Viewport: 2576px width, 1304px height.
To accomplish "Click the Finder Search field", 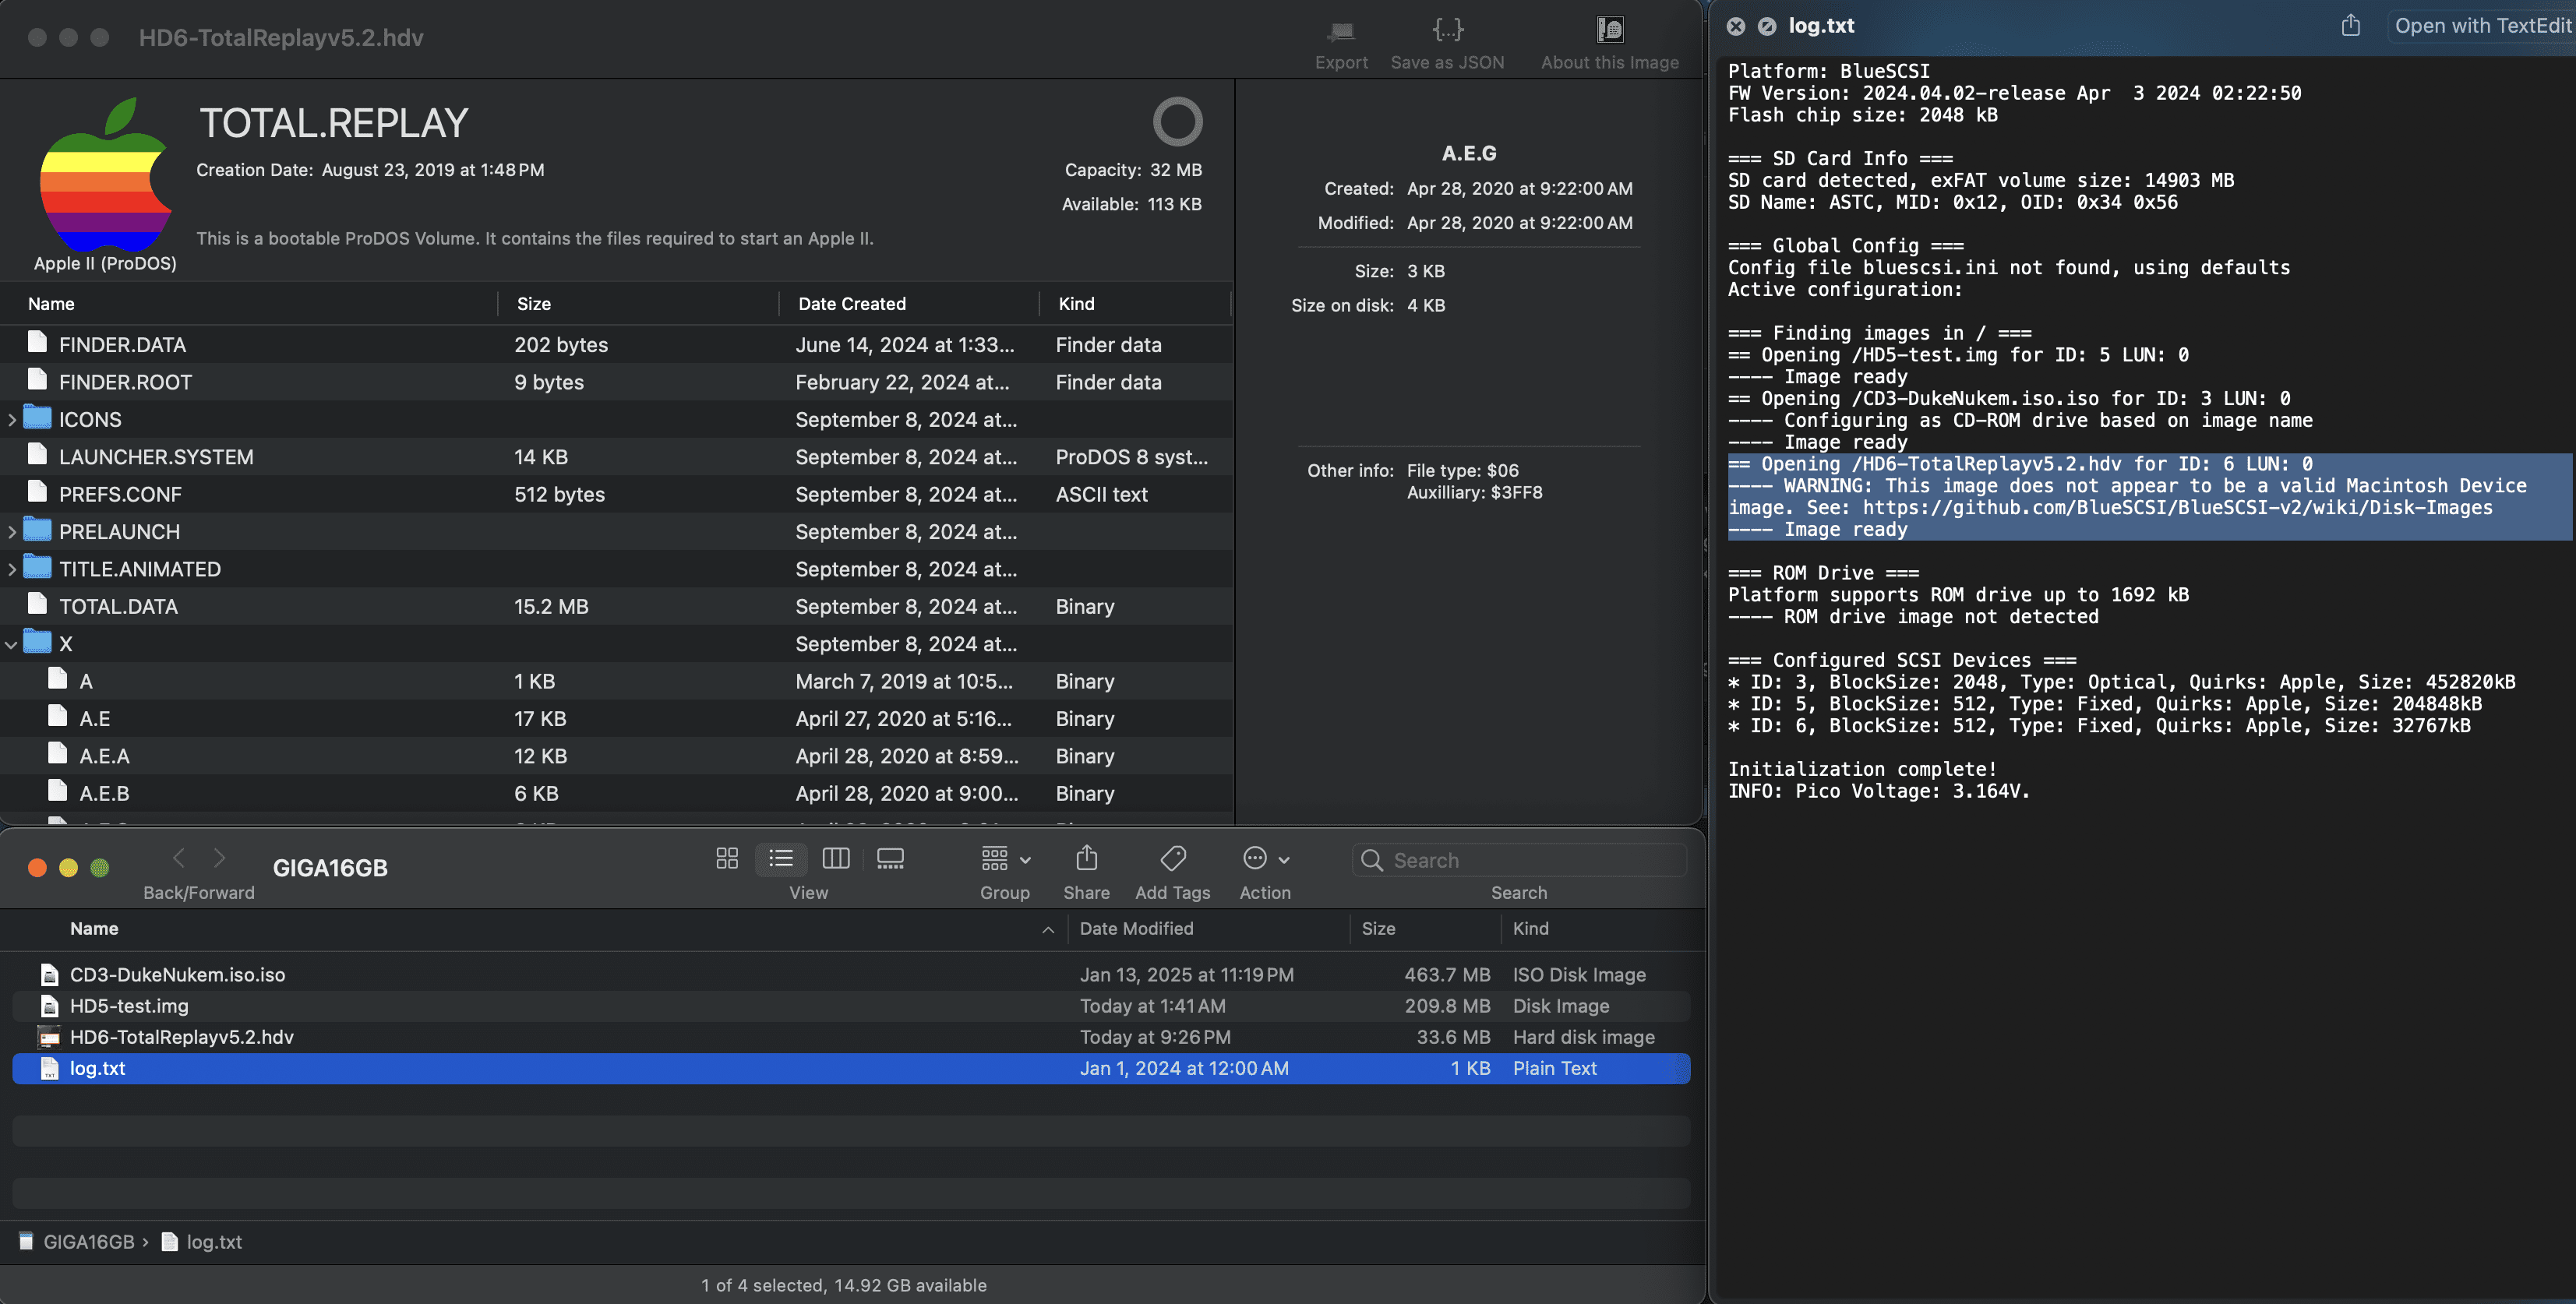I will (x=1519, y=860).
